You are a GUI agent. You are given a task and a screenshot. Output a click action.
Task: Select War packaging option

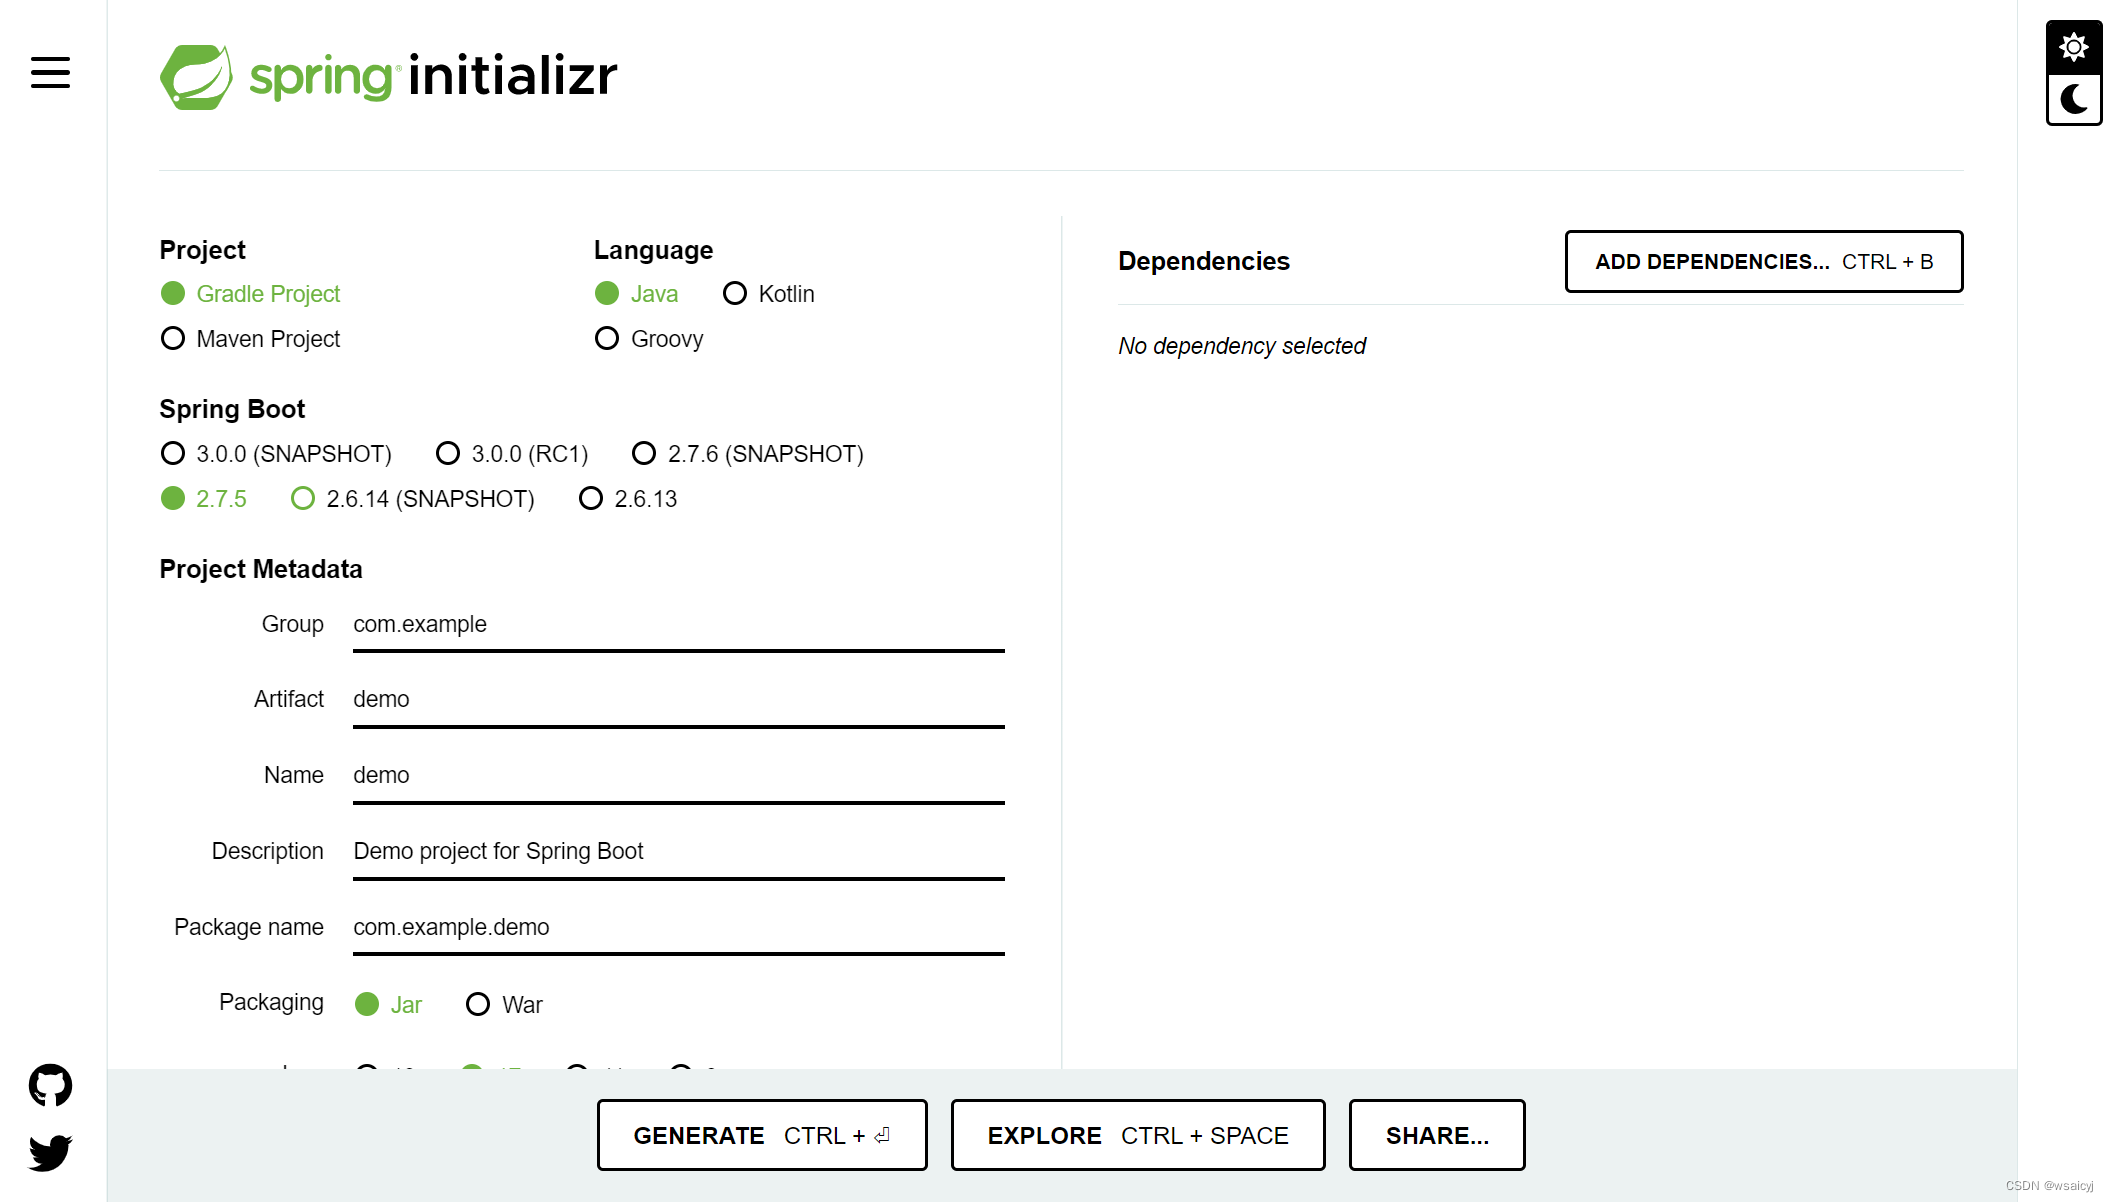[504, 1004]
